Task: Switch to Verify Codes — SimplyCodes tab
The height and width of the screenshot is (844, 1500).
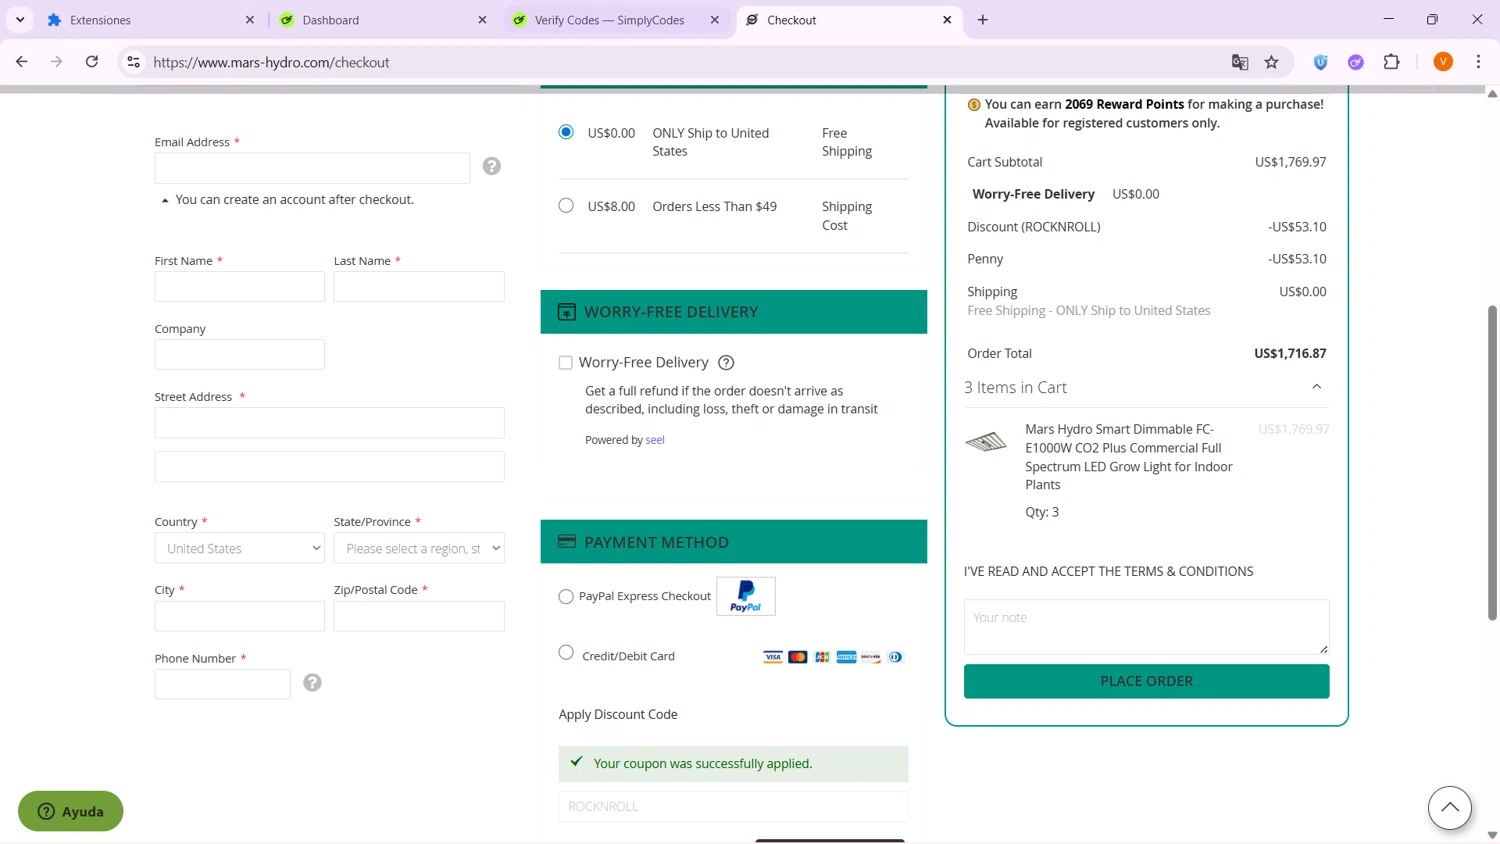Action: click(x=617, y=20)
